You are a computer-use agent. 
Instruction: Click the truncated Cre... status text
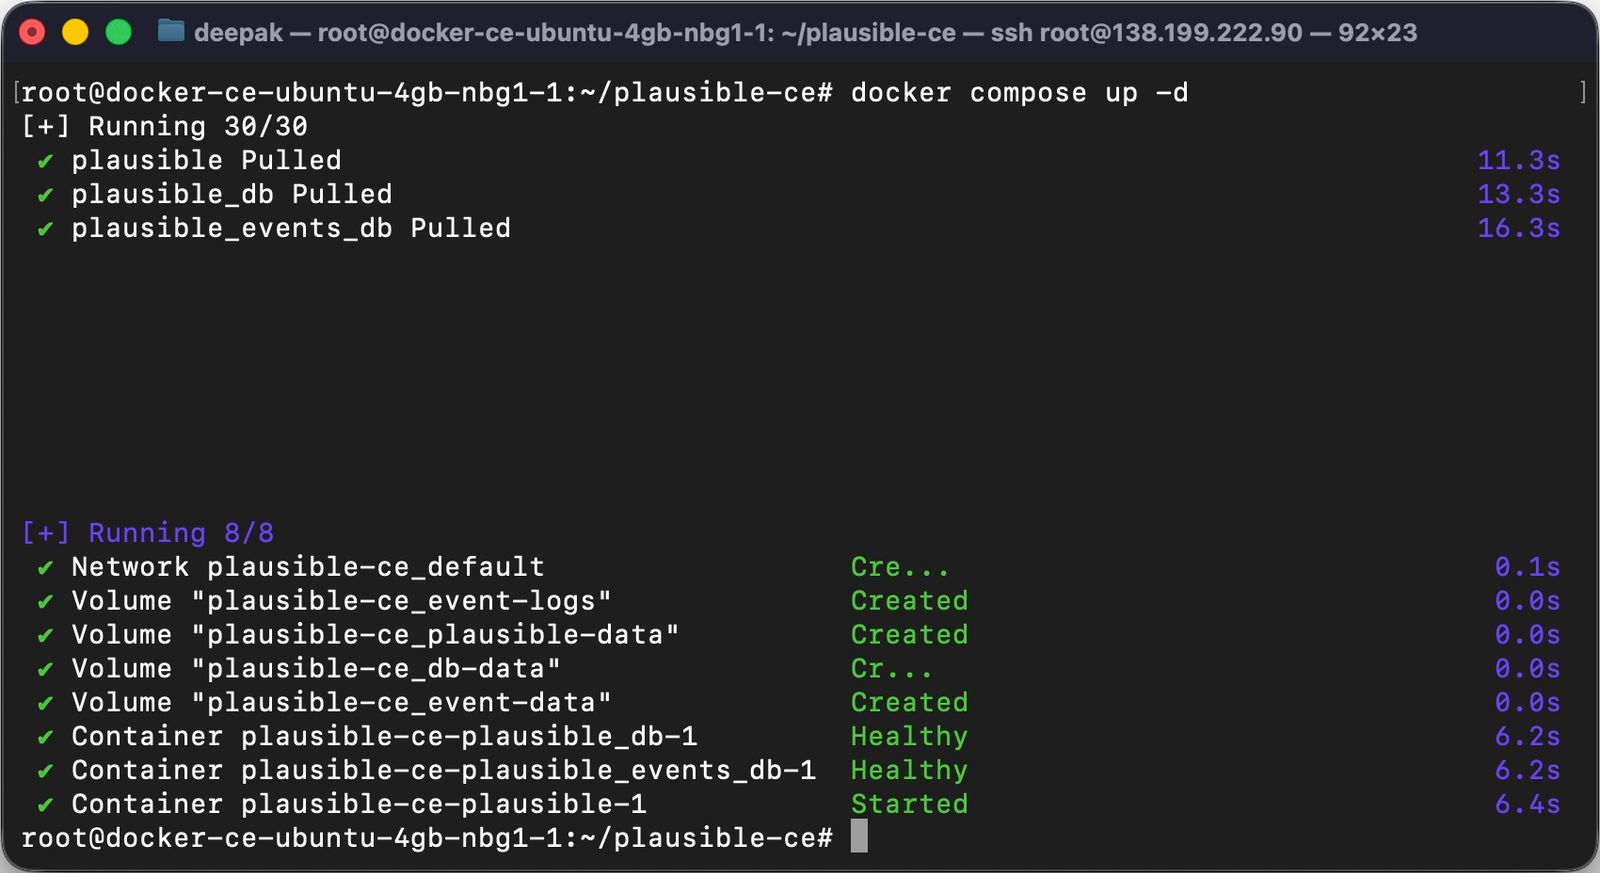pos(899,567)
